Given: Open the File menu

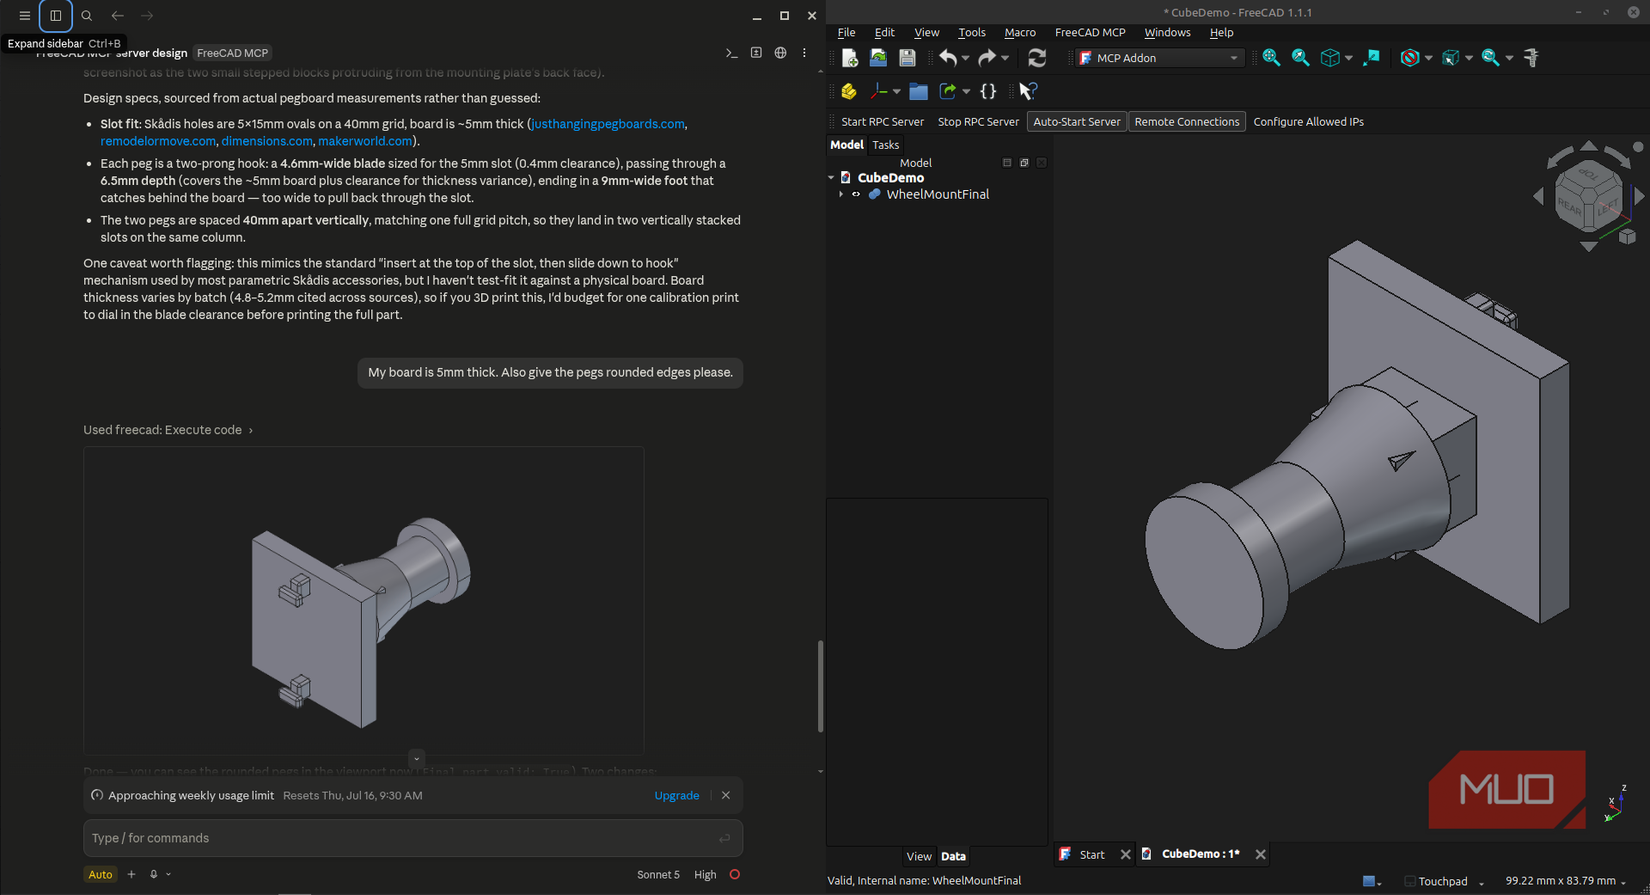Looking at the screenshot, I should 846,33.
